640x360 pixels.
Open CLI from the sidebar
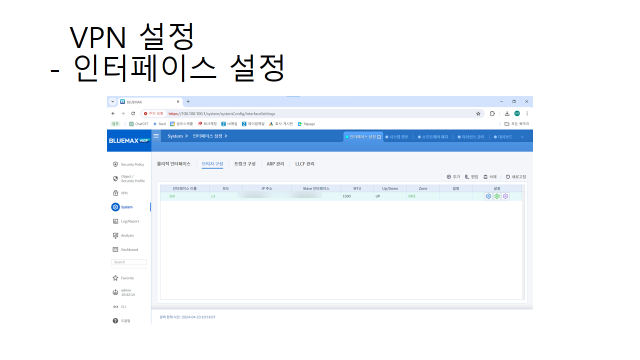coord(120,307)
